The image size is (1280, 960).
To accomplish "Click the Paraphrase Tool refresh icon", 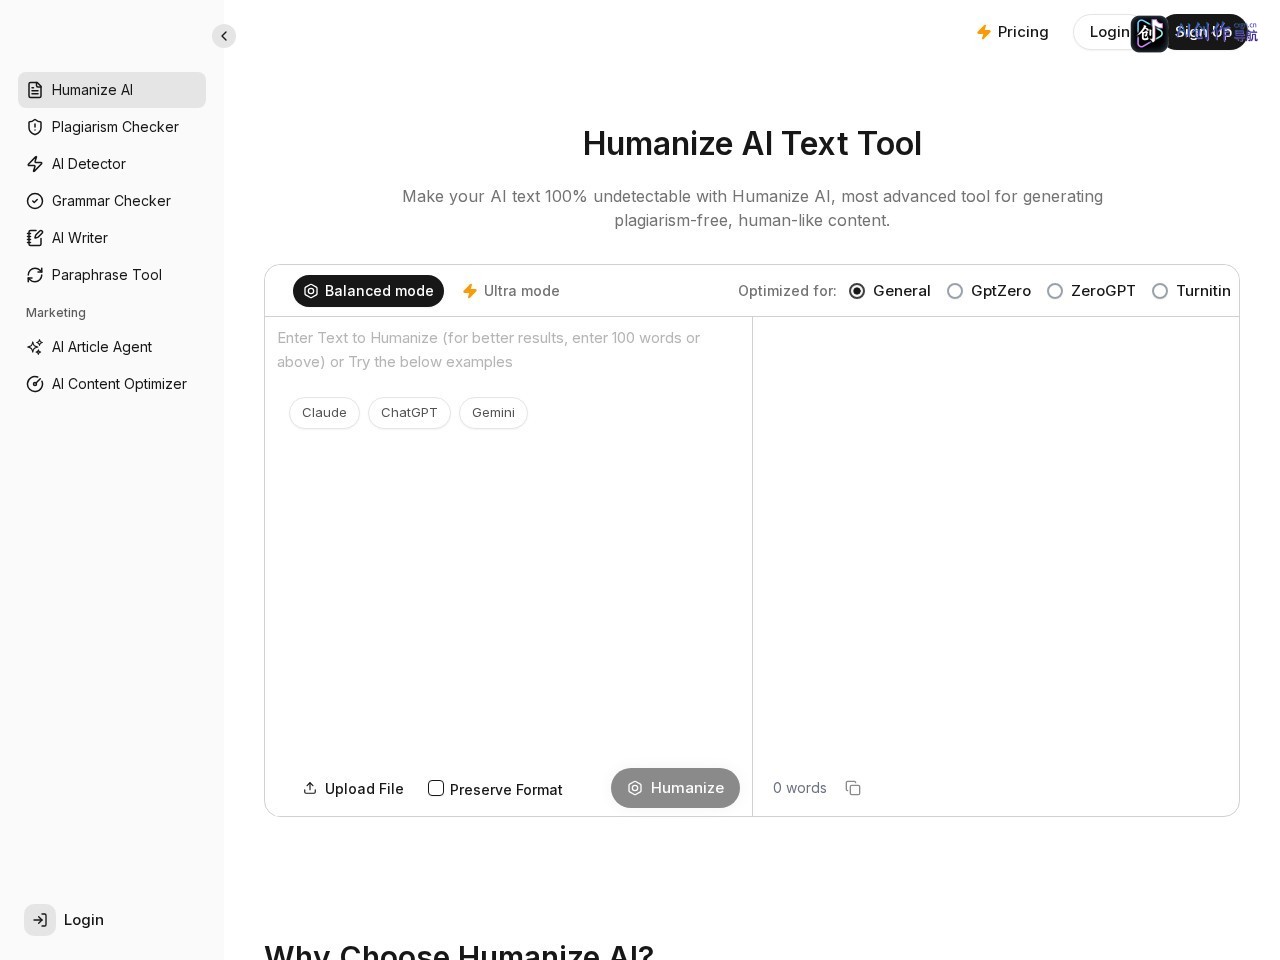I will pyautogui.click(x=35, y=275).
